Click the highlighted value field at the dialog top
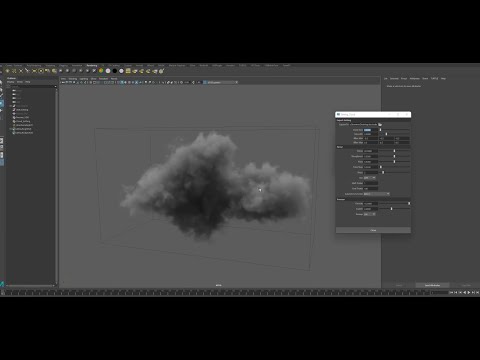The image size is (480, 360). pyautogui.click(x=371, y=130)
